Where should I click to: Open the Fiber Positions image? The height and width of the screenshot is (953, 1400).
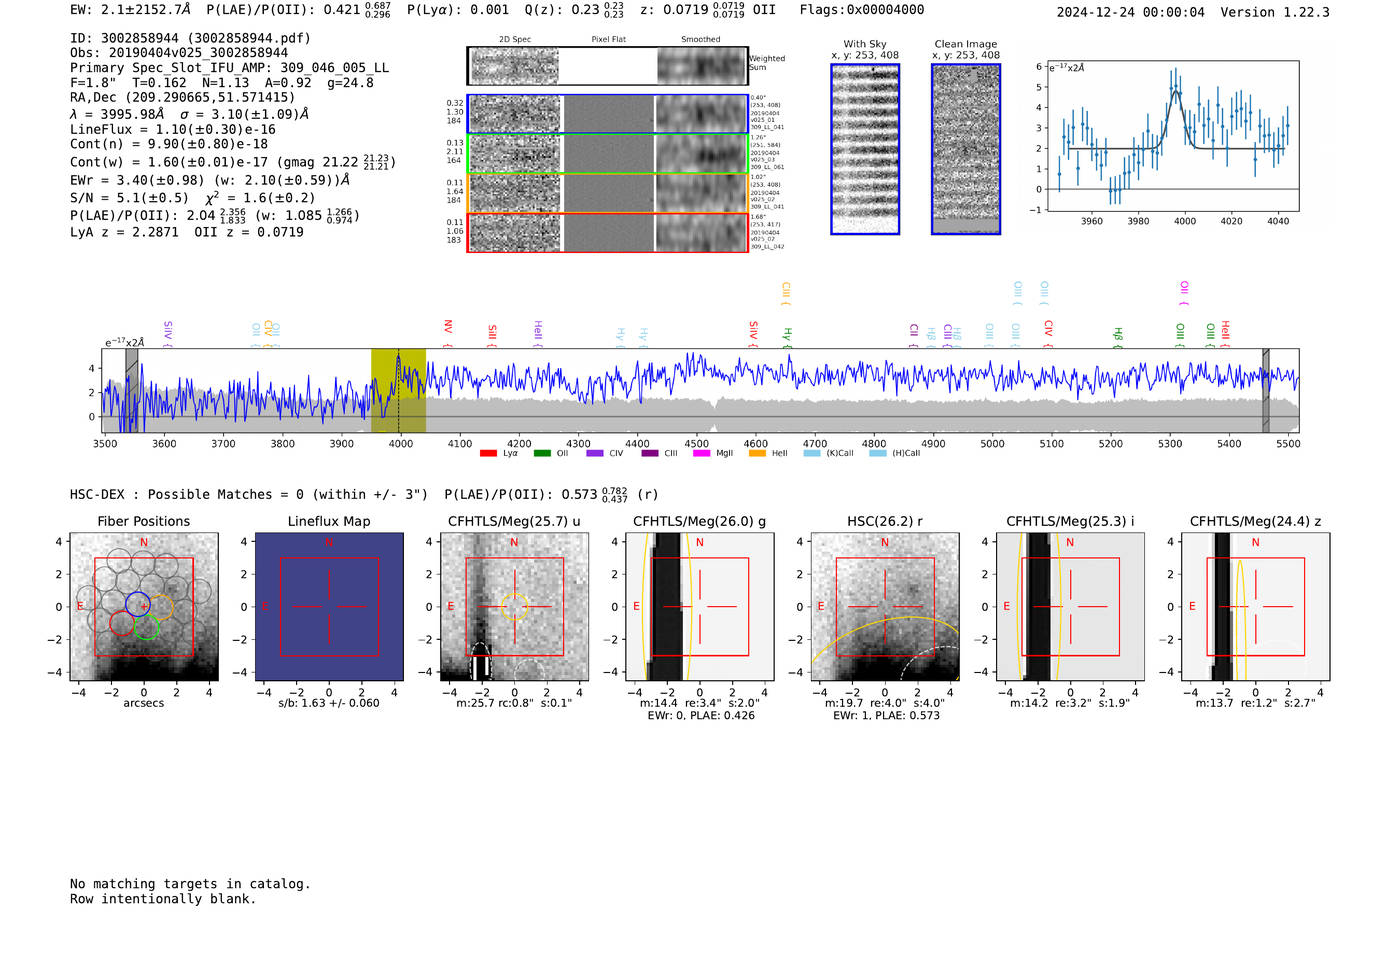144,607
